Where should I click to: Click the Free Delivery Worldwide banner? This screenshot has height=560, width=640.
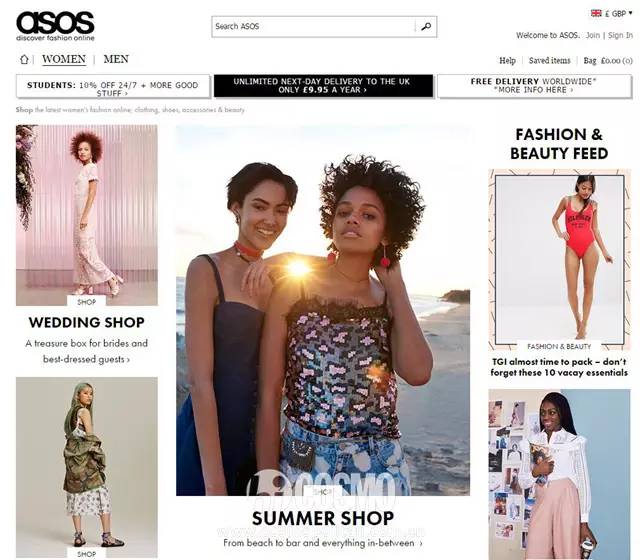point(534,86)
